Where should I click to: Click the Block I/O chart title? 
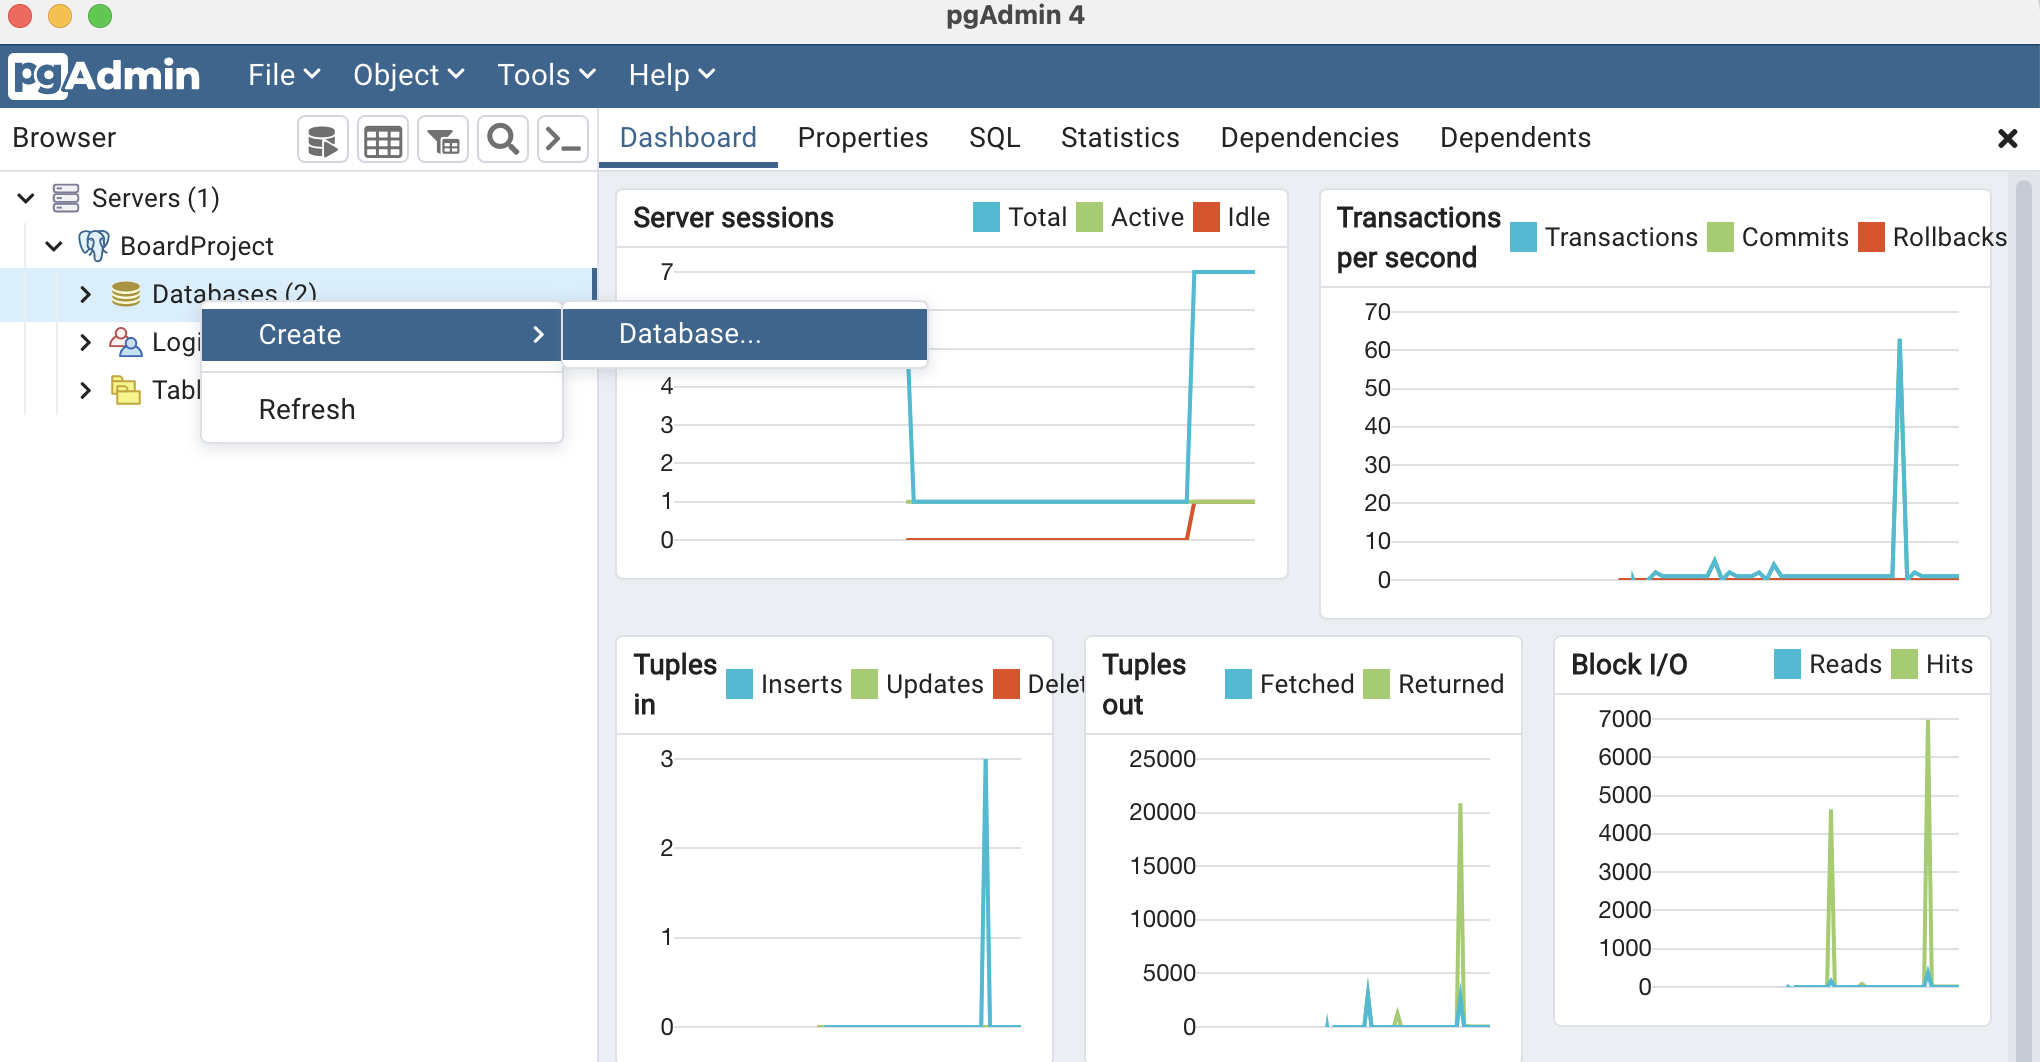1629,665
